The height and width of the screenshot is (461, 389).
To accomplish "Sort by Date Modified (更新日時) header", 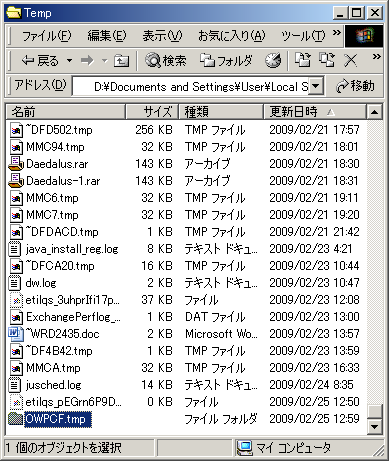I will pos(315,112).
